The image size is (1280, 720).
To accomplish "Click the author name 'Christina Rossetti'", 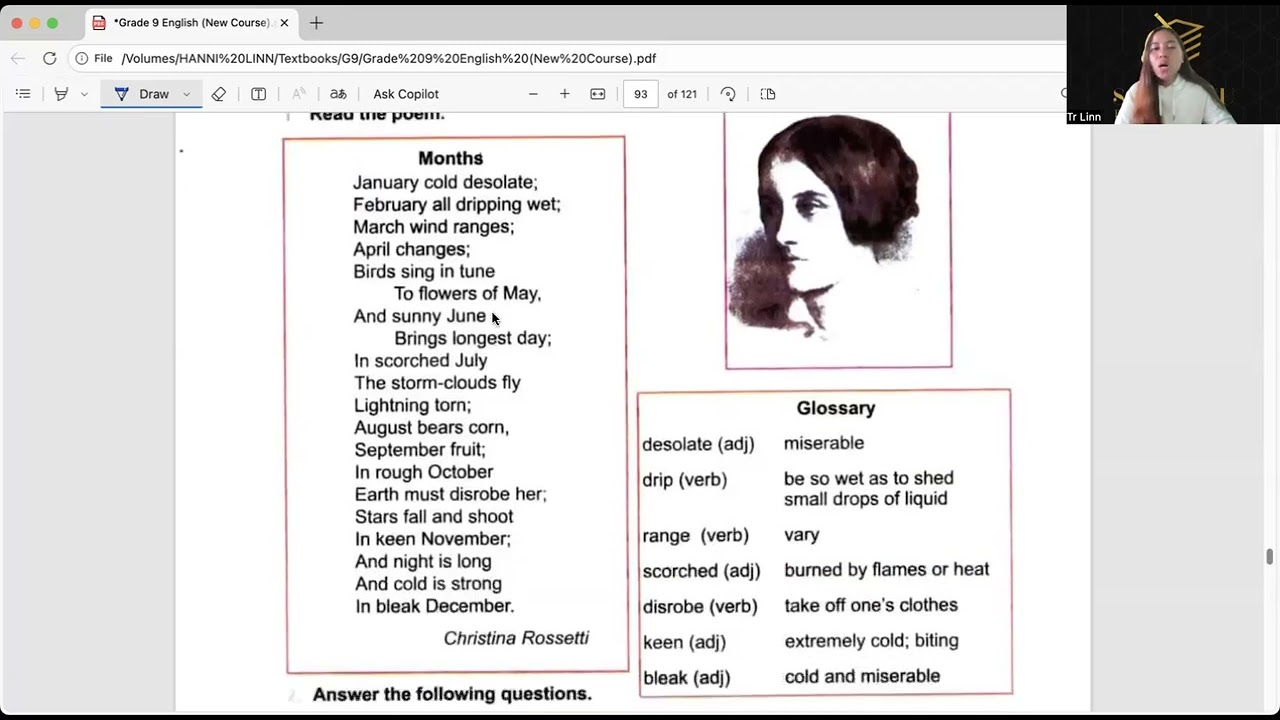I will (x=516, y=638).
